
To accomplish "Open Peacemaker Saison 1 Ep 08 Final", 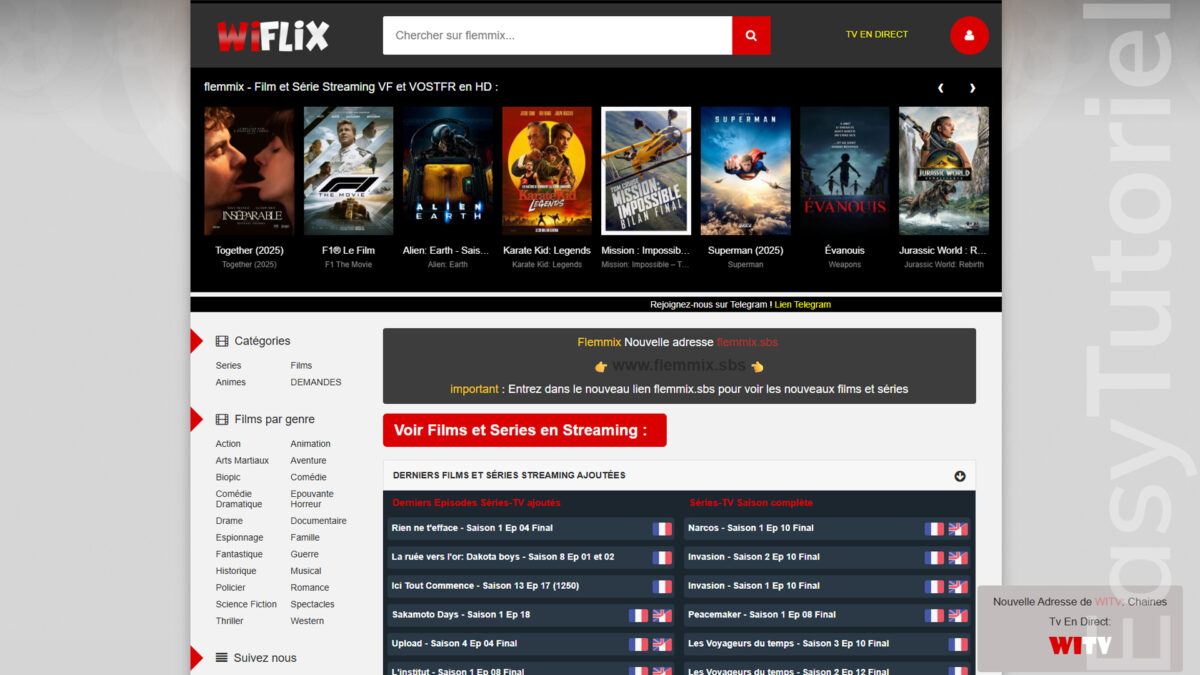I will coord(762,615).
